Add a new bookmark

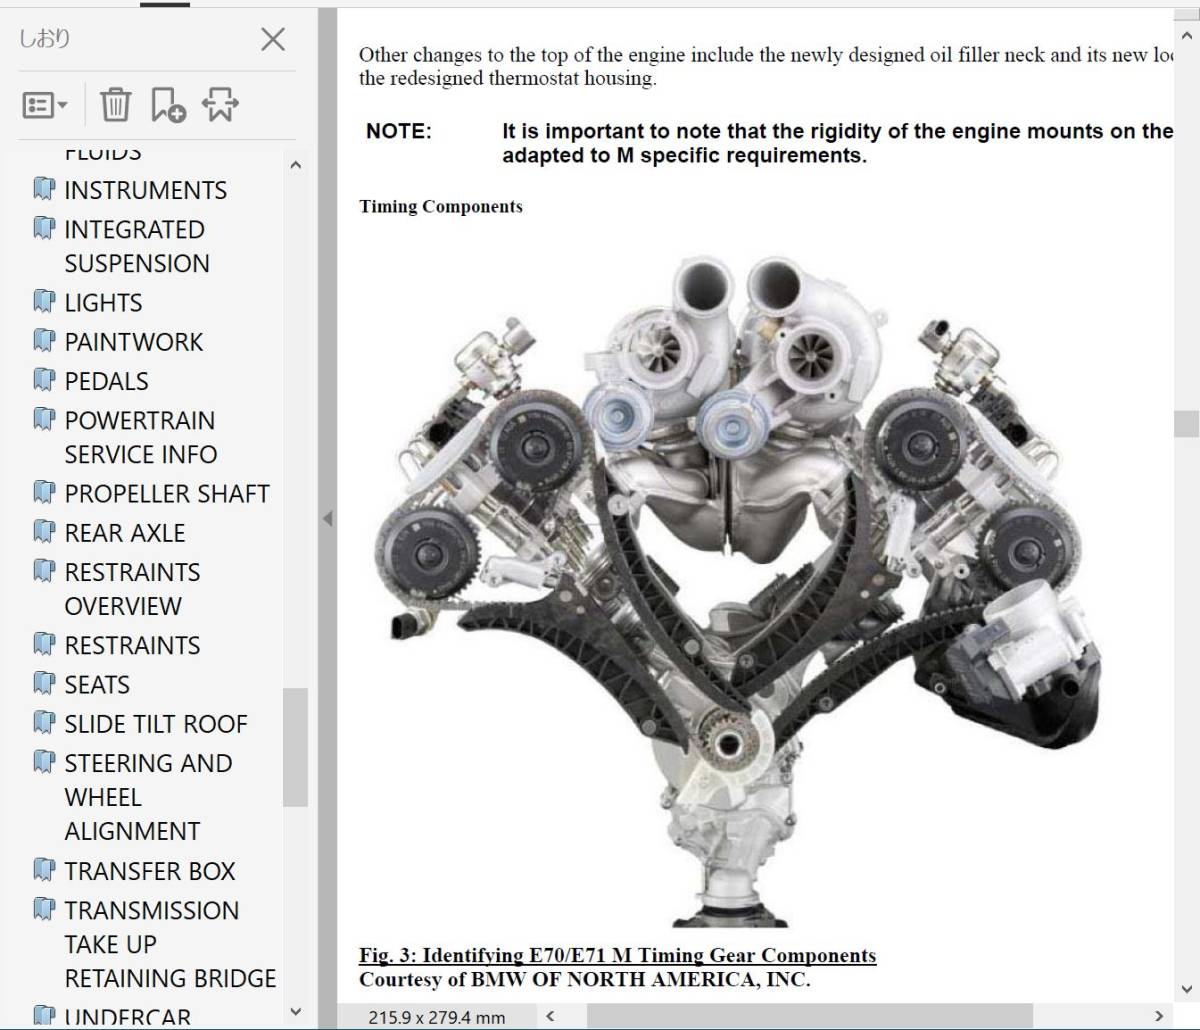coord(168,104)
